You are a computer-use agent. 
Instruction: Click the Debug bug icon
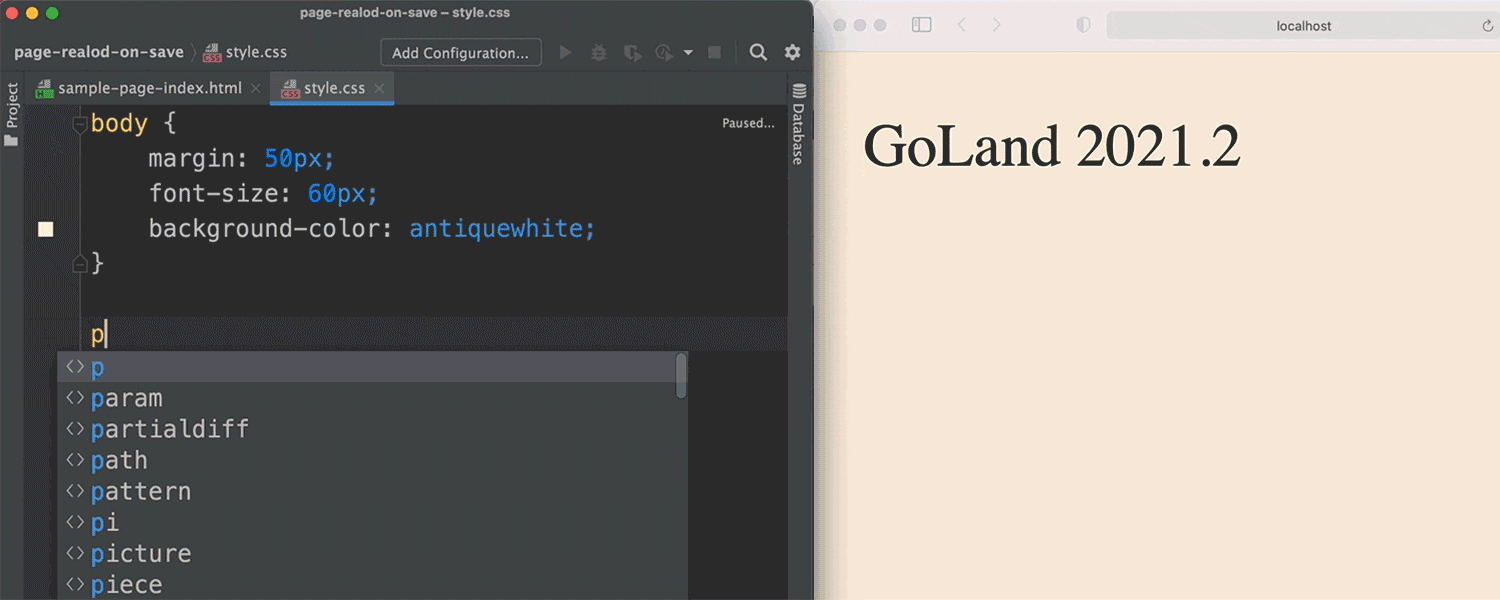click(599, 53)
